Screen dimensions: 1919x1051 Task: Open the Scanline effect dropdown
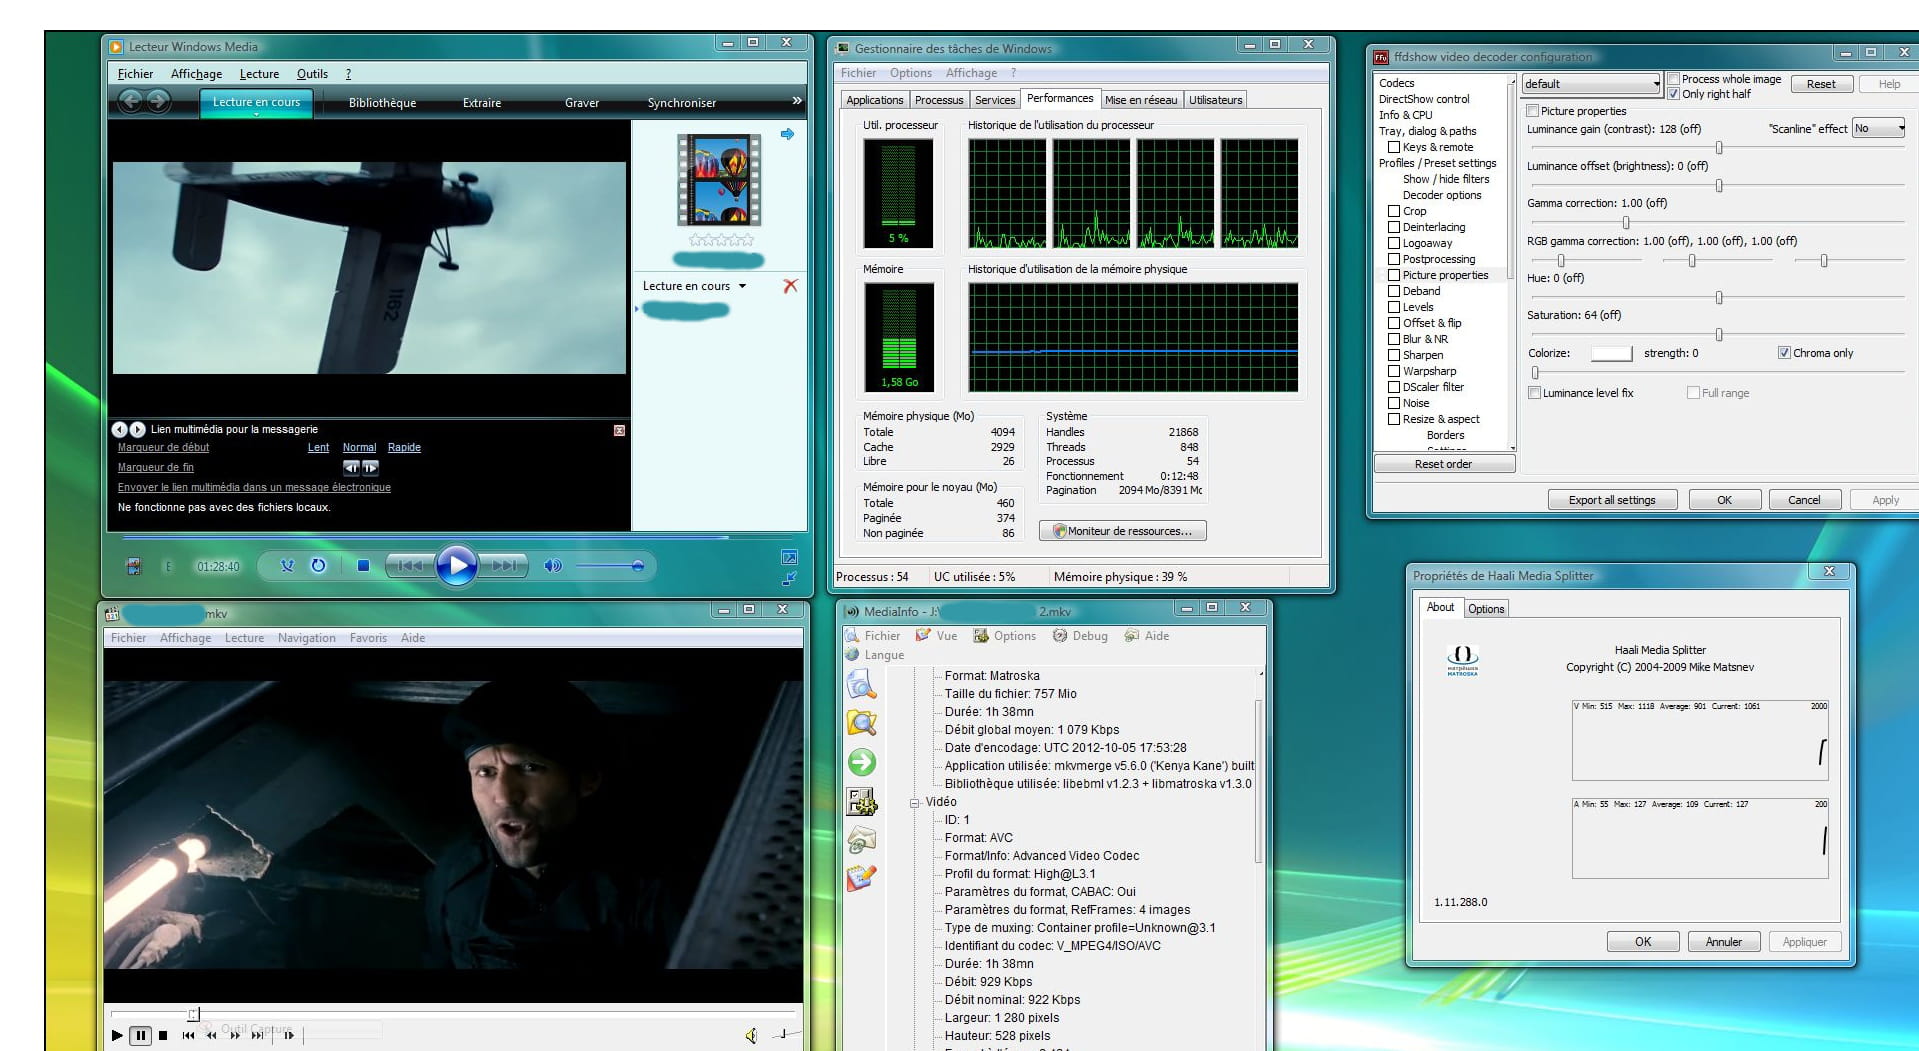coord(1878,128)
